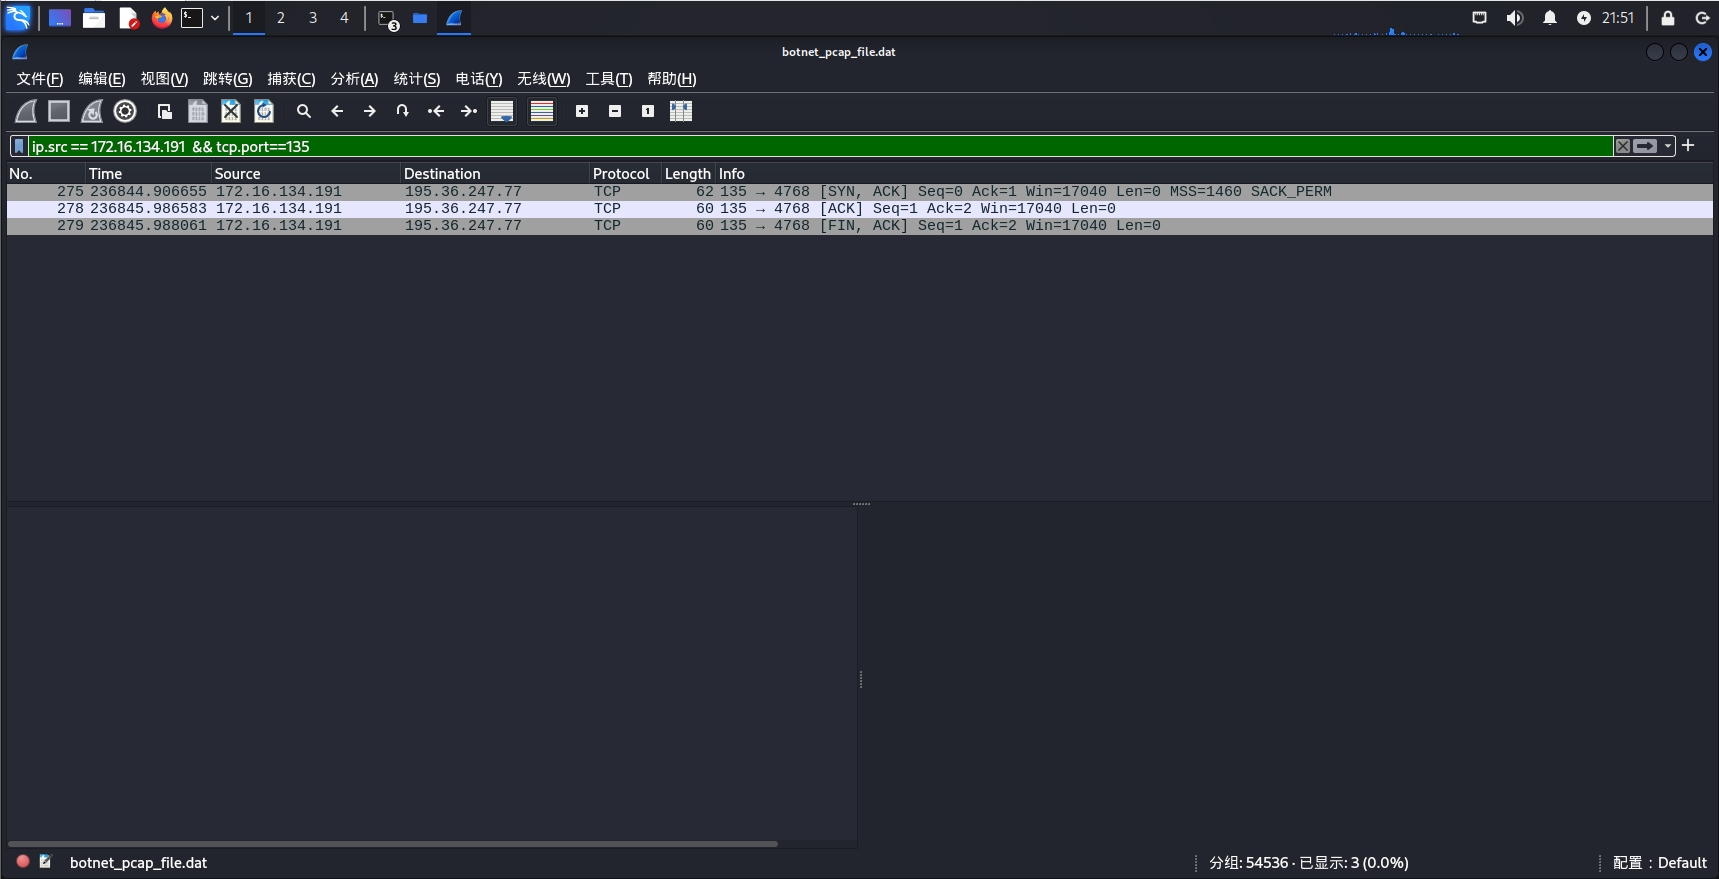Open recent display filters dropdown

coord(1667,146)
